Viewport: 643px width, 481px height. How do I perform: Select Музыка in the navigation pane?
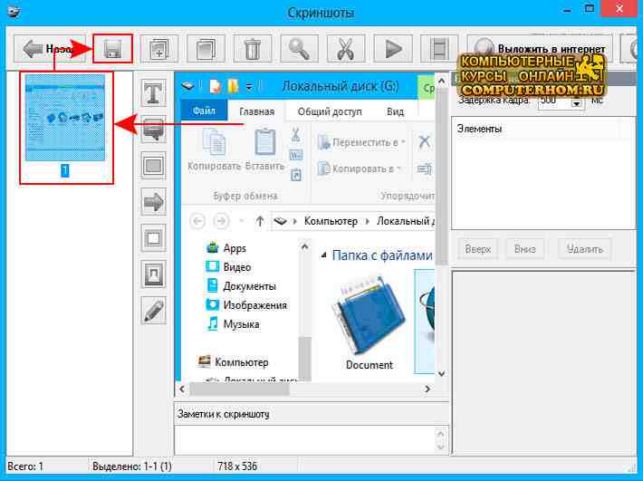pos(233,324)
